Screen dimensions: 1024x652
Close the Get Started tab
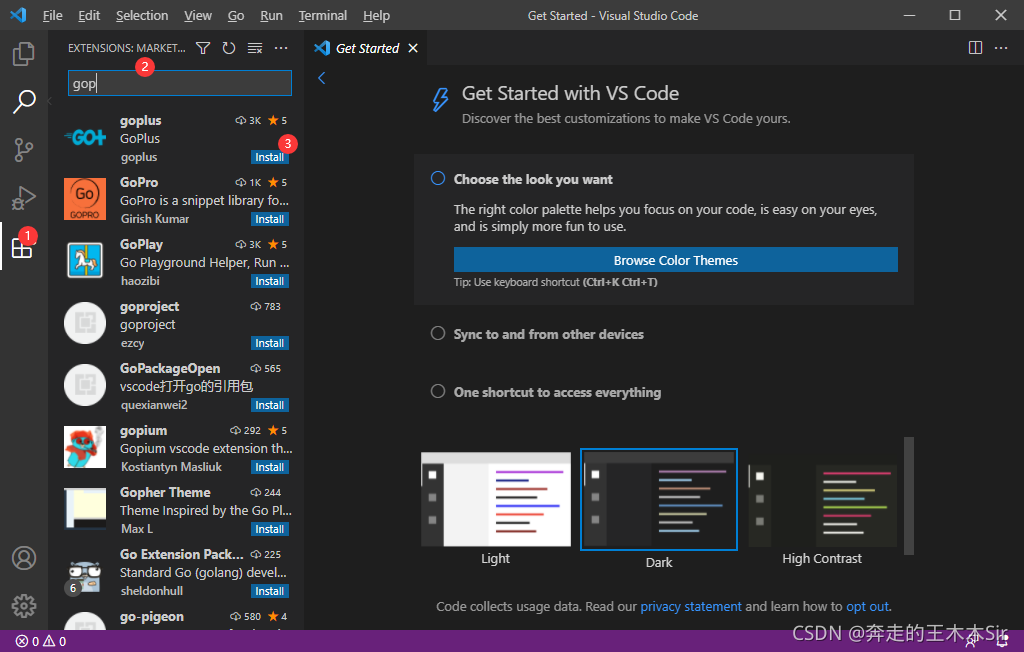pyautogui.click(x=413, y=48)
